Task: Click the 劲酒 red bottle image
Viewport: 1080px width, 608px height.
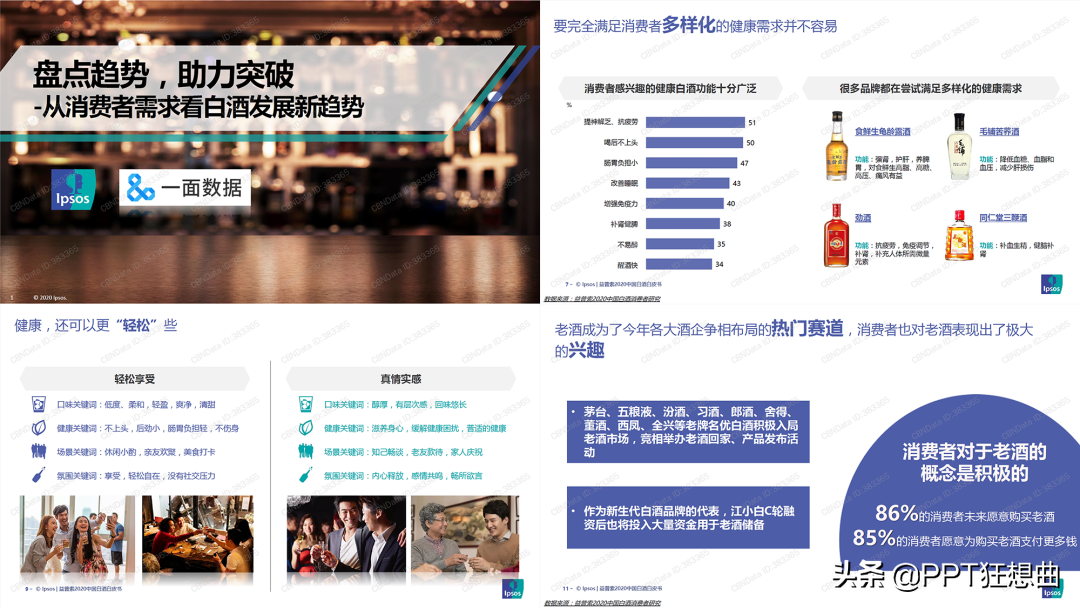Action: [x=836, y=235]
